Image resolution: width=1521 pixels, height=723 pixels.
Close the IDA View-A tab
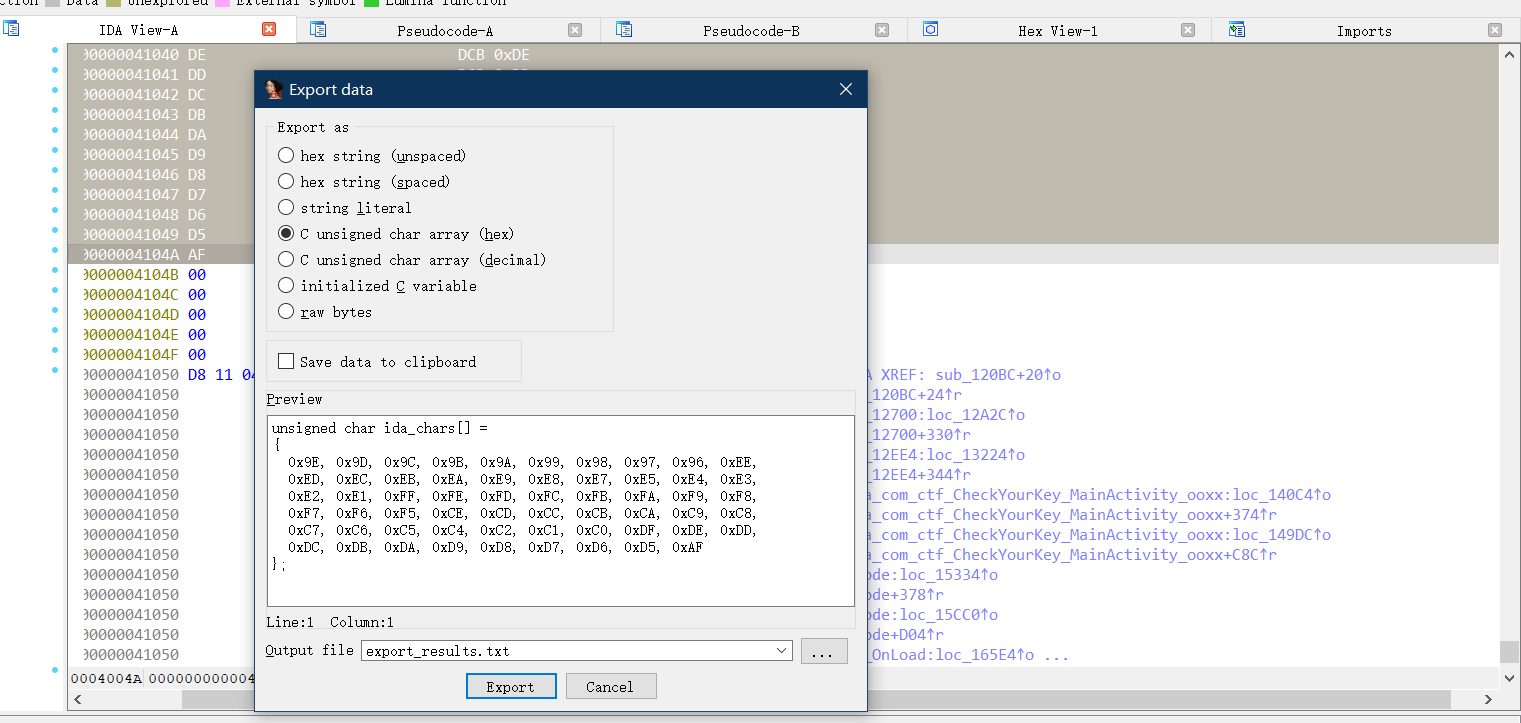click(x=269, y=30)
